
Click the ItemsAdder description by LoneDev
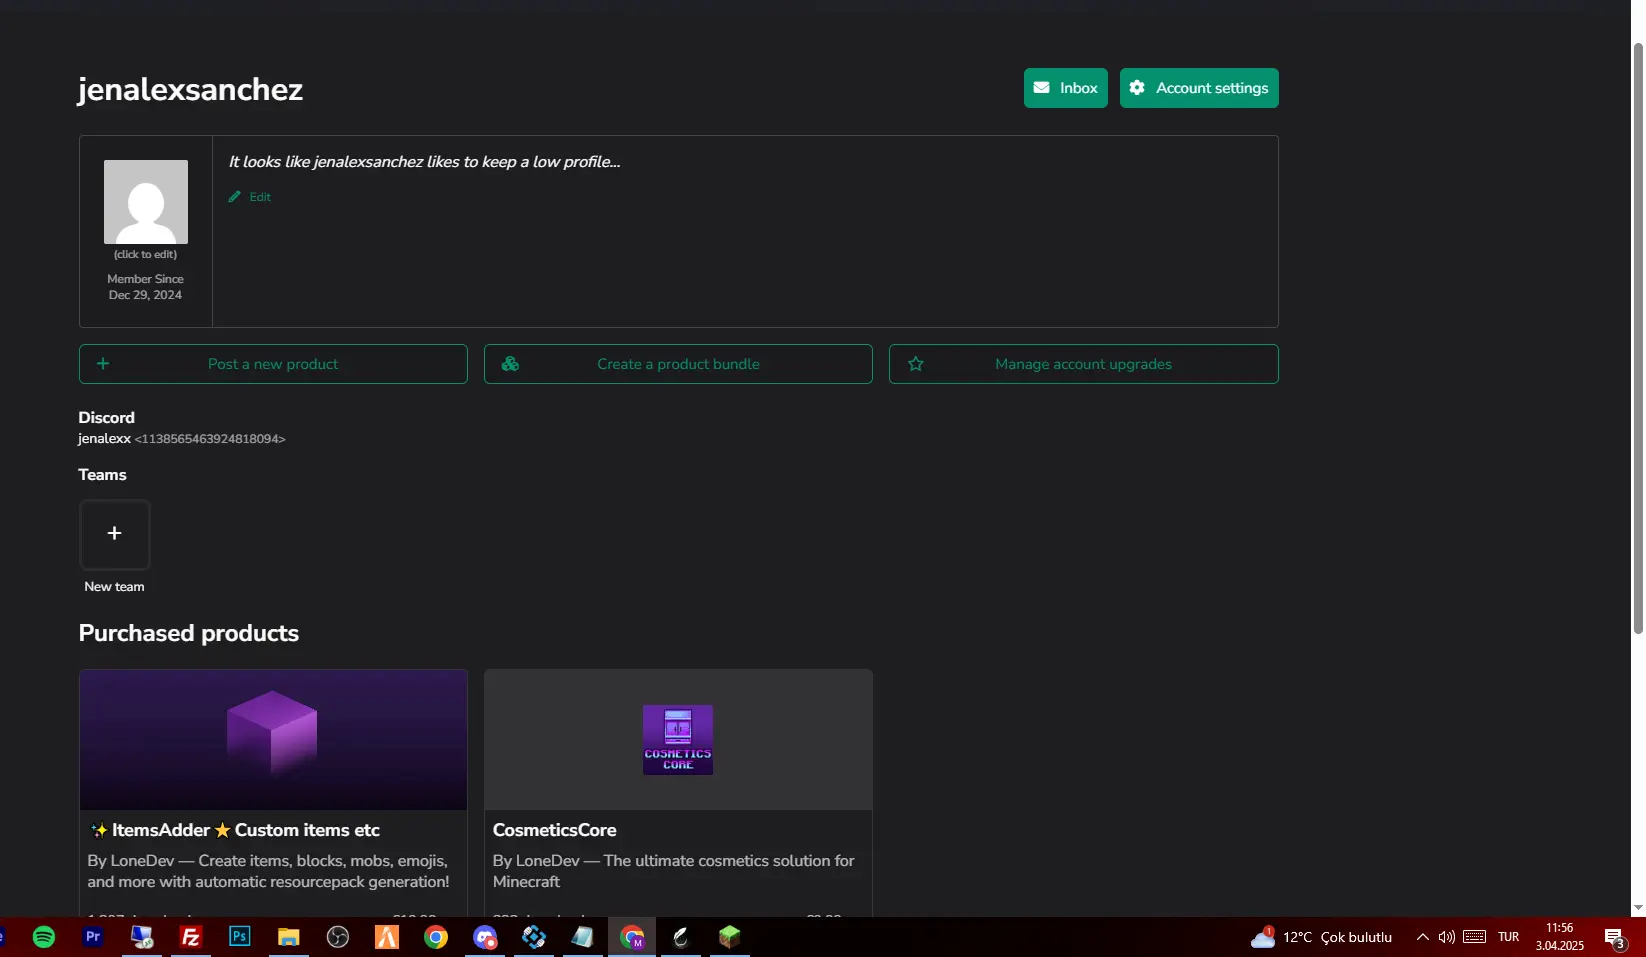tap(268, 871)
